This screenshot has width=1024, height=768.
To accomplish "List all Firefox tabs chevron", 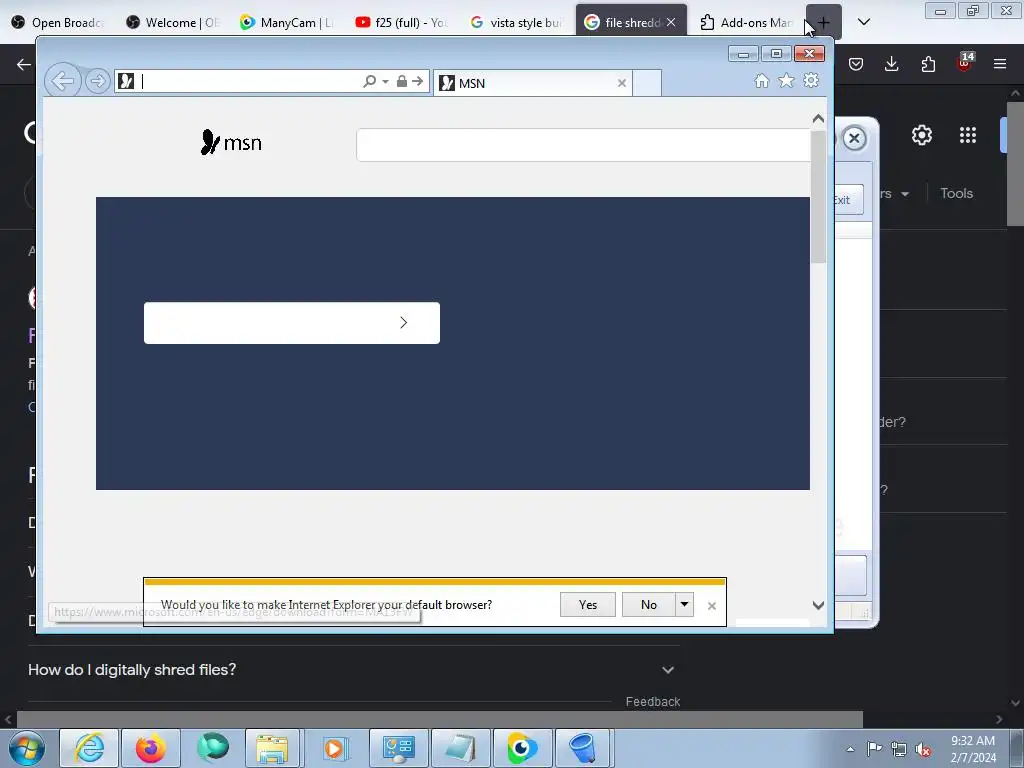I will 864,22.
